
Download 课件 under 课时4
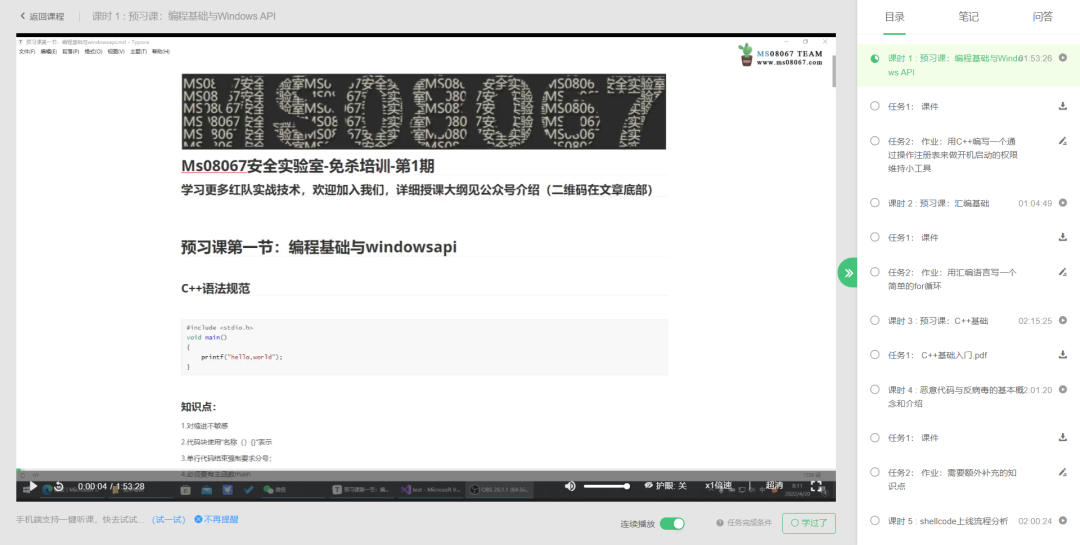[1063, 438]
